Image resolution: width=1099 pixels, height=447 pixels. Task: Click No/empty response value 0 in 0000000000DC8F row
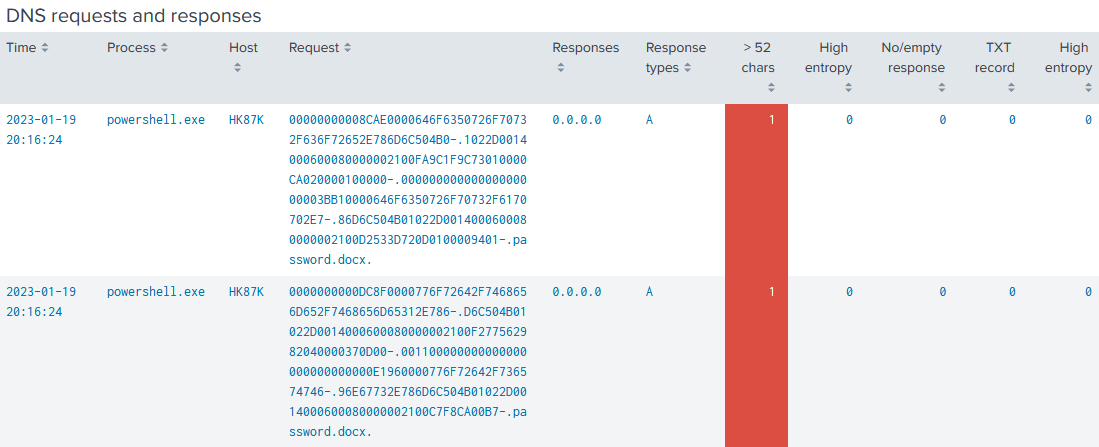[x=942, y=292]
